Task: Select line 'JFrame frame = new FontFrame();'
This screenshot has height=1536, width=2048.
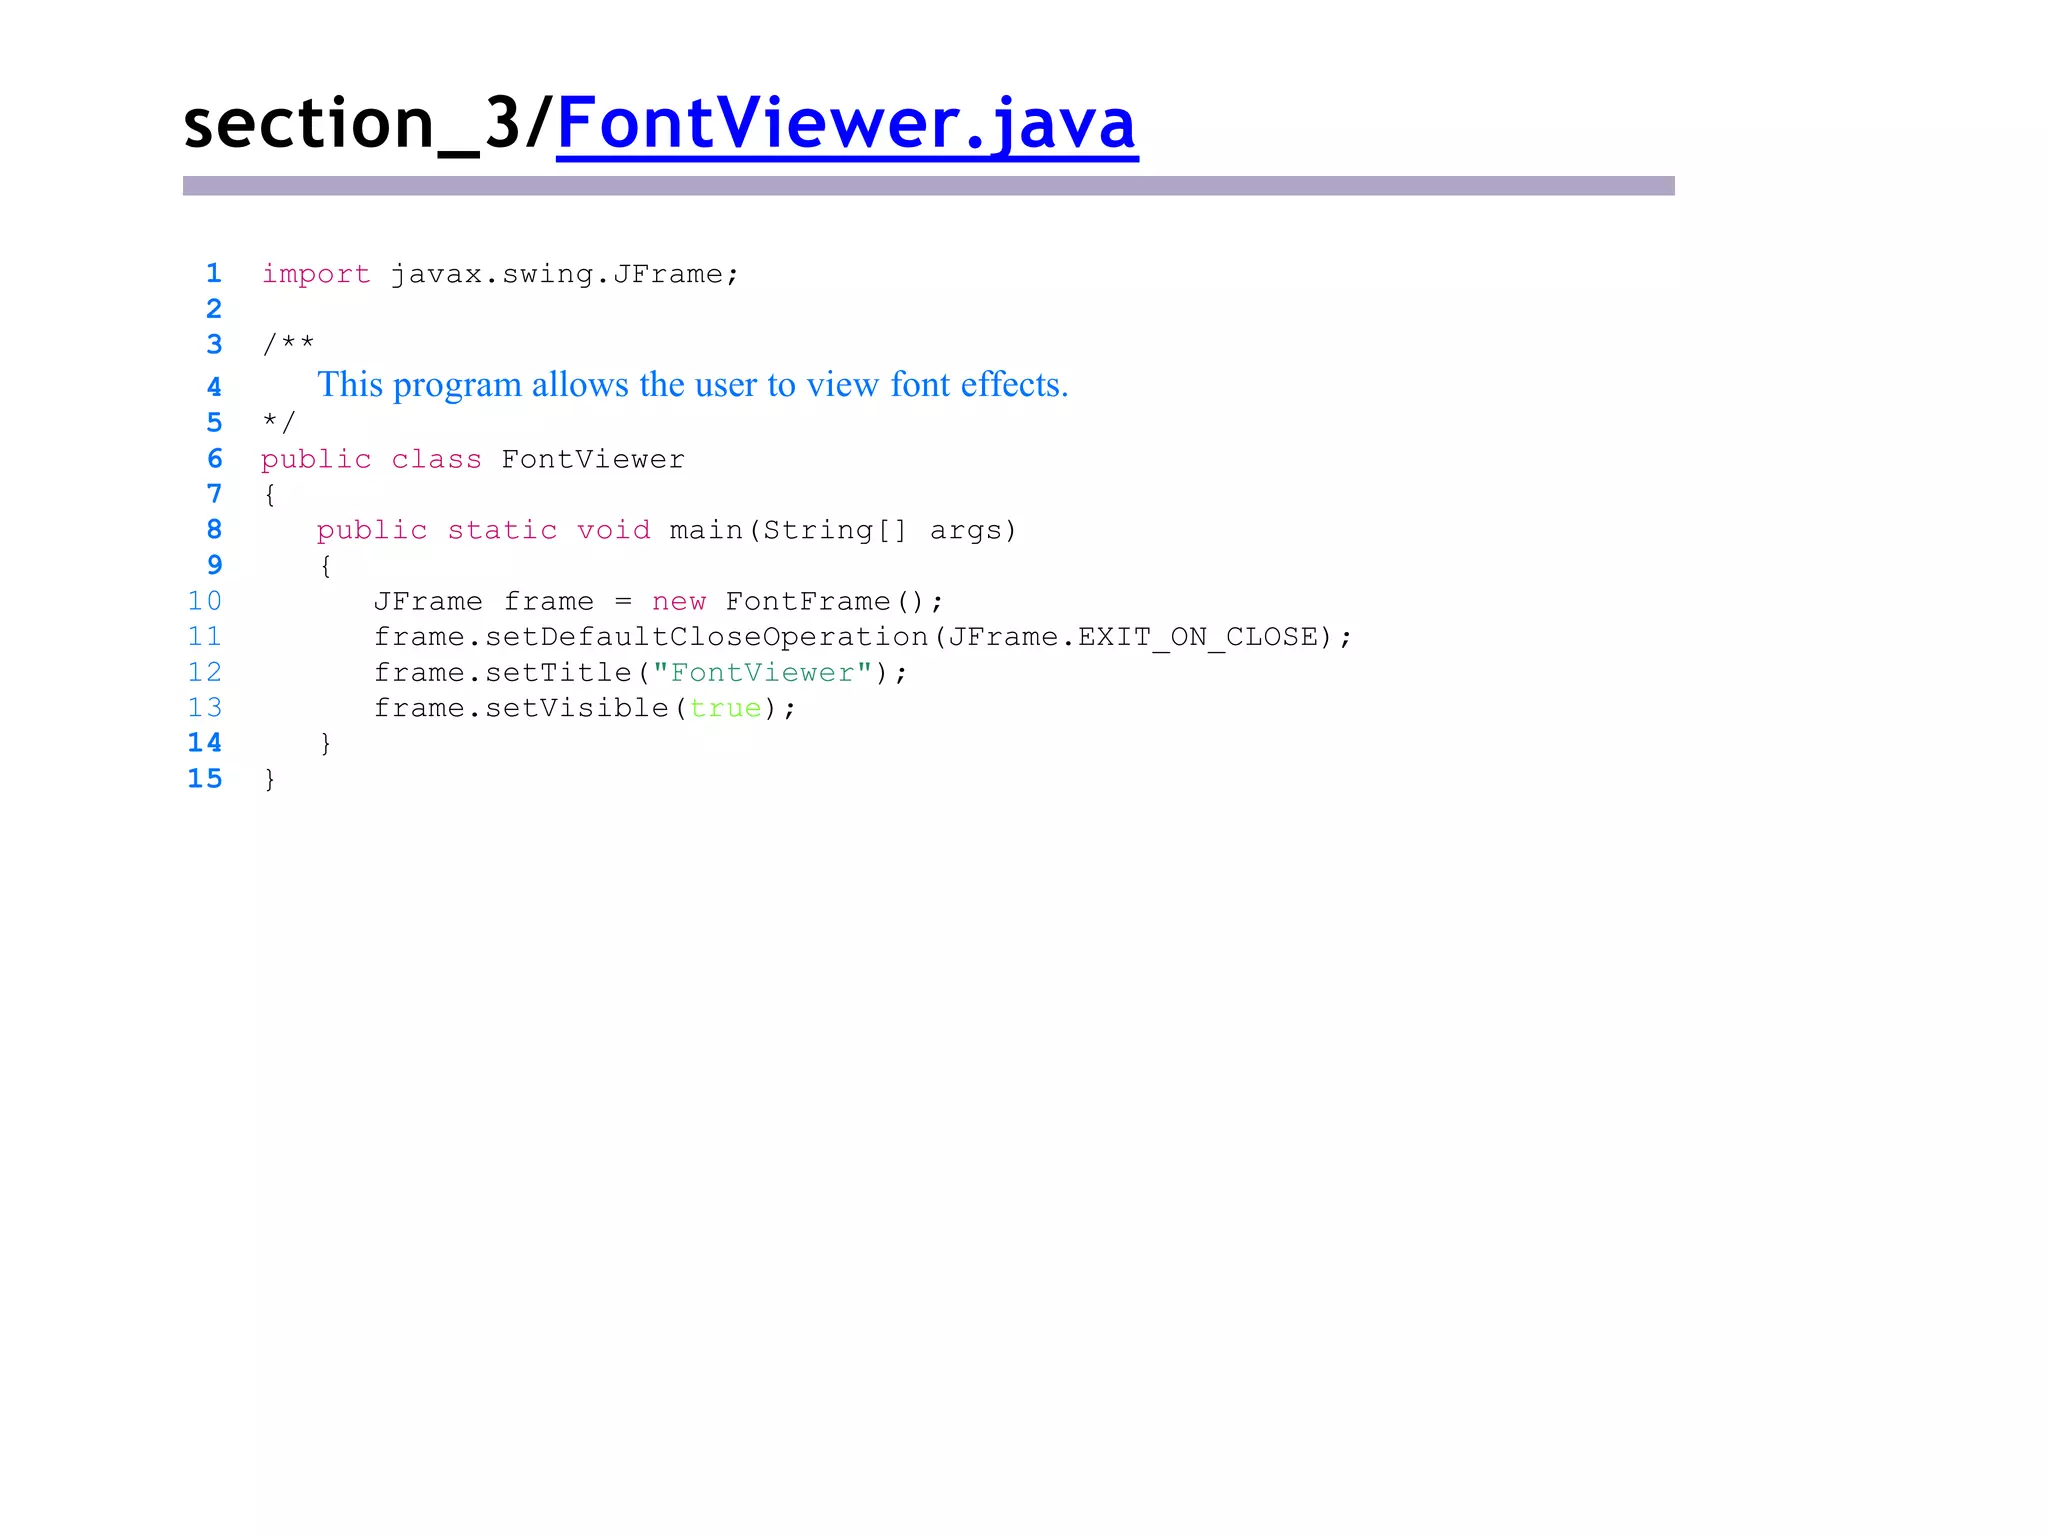Action: (658, 601)
